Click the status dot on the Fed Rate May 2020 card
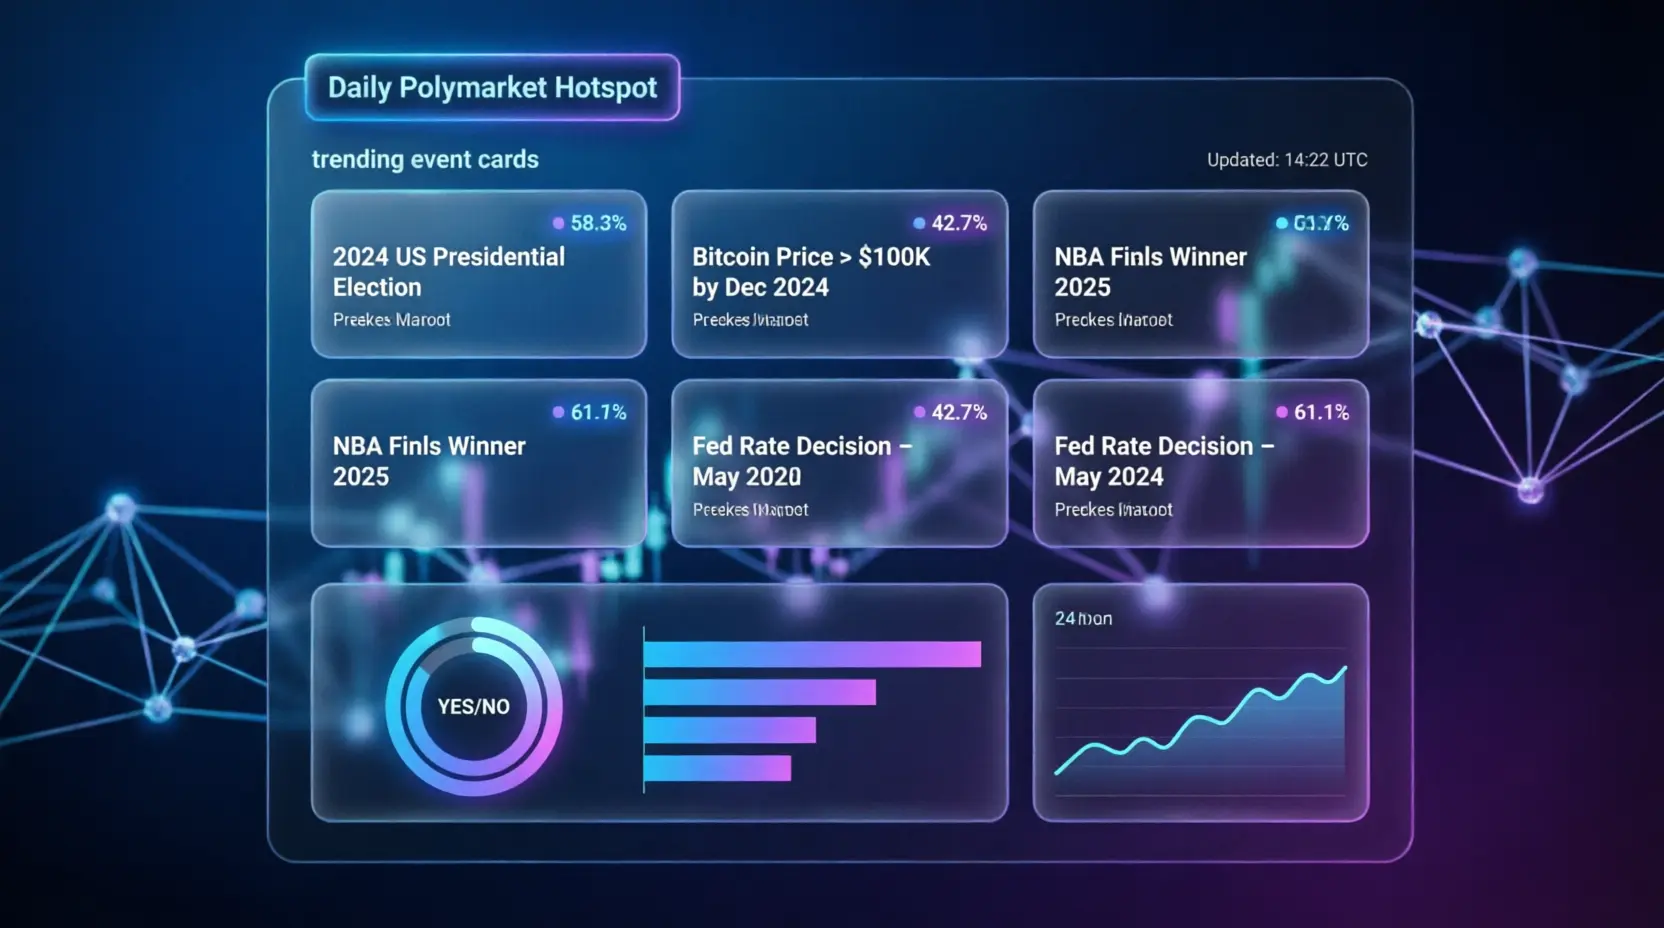Screen dimensions: 1664x928 (920, 412)
